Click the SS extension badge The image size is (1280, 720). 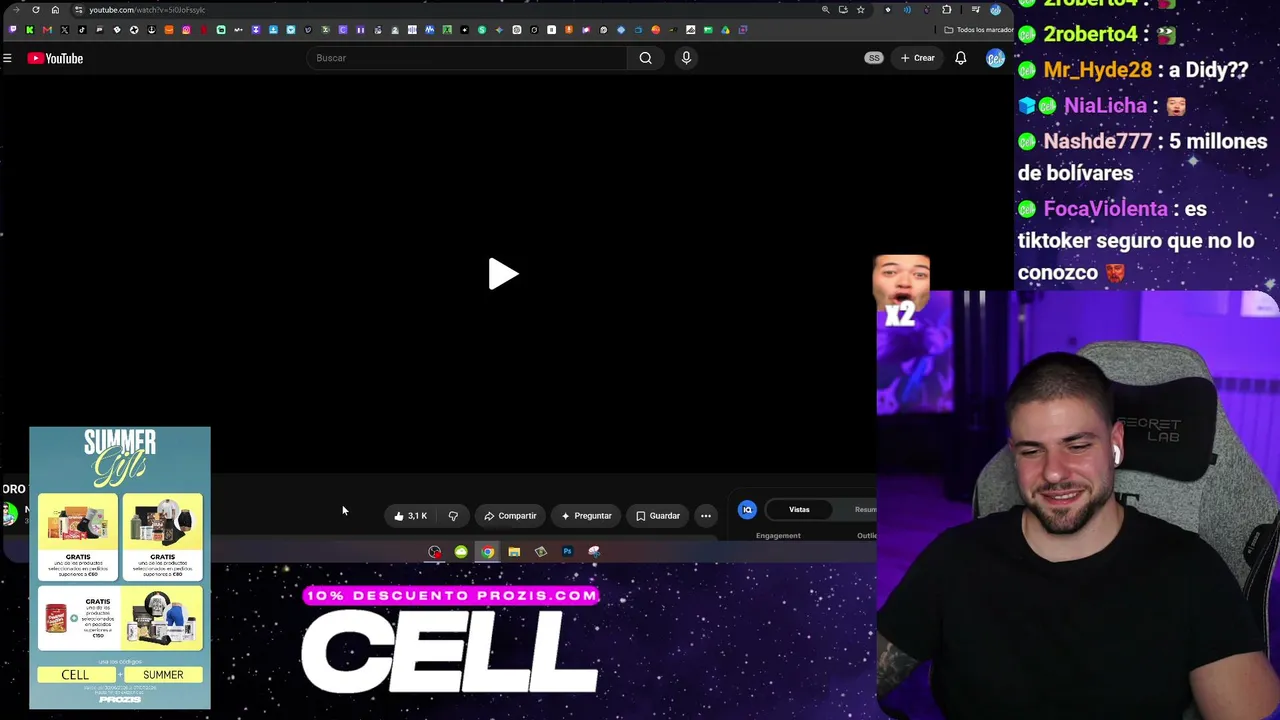coord(874,58)
